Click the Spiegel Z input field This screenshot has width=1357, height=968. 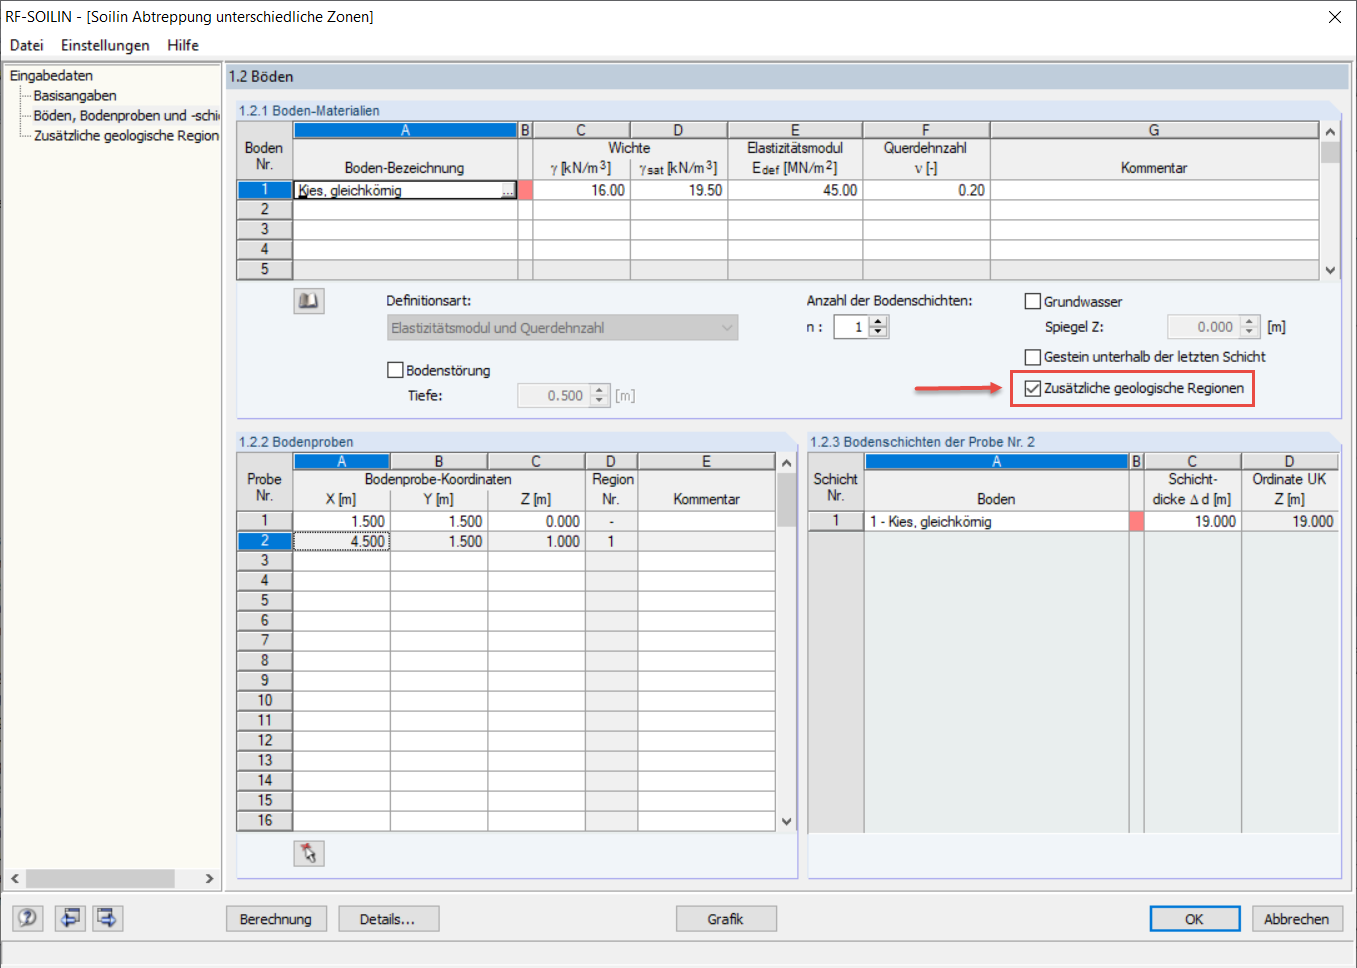(x=1204, y=327)
